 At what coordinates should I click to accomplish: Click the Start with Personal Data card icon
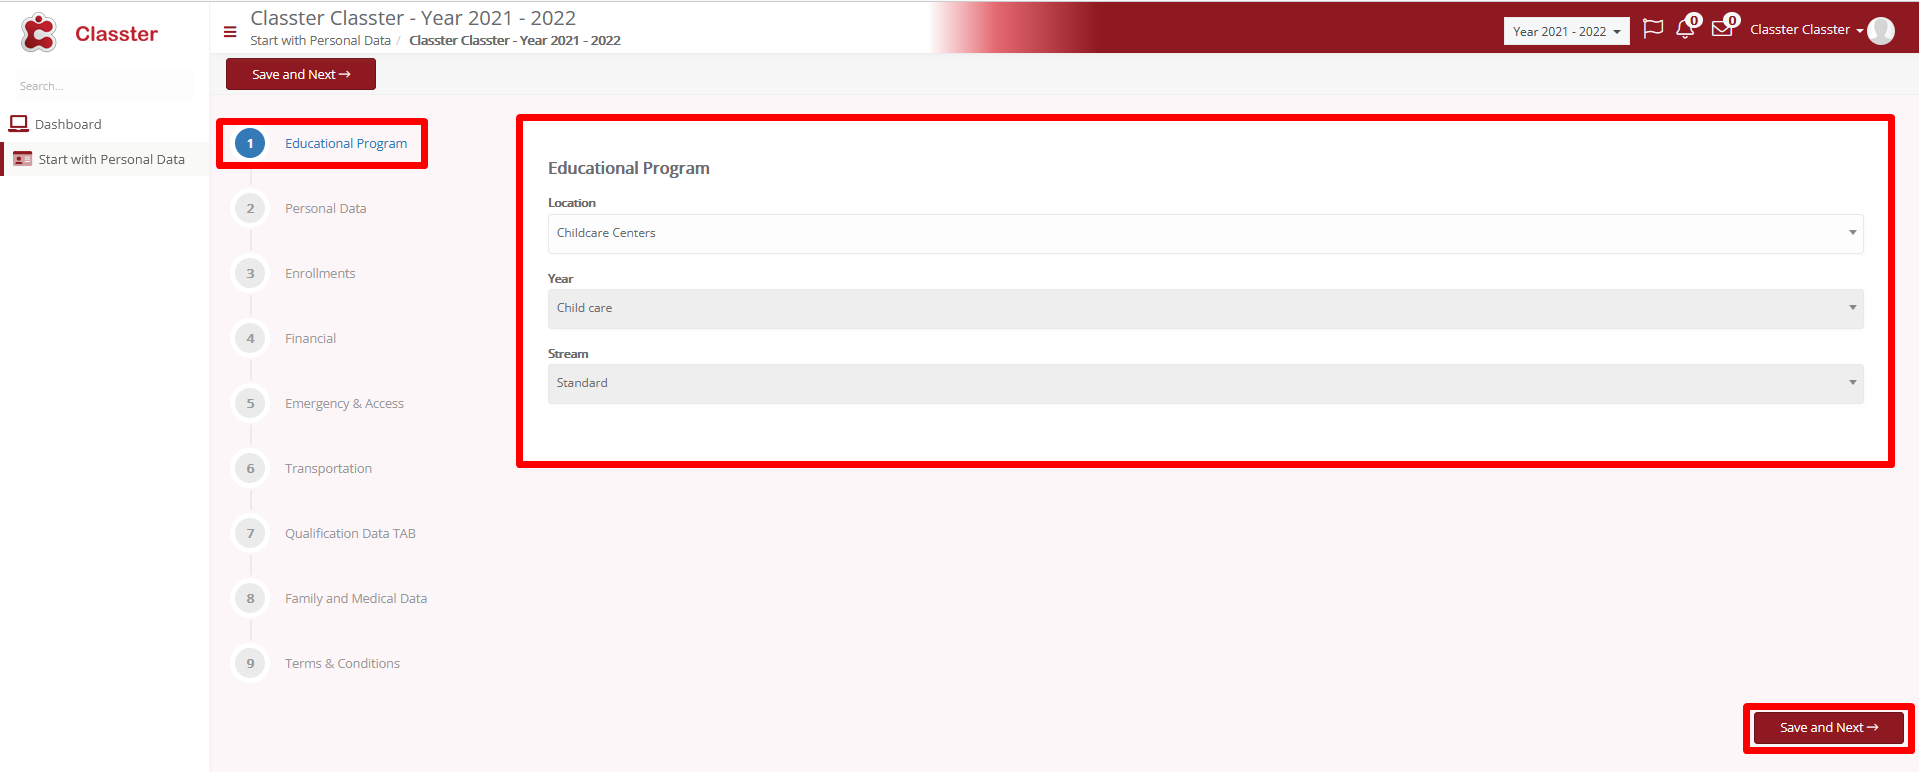[x=22, y=159]
